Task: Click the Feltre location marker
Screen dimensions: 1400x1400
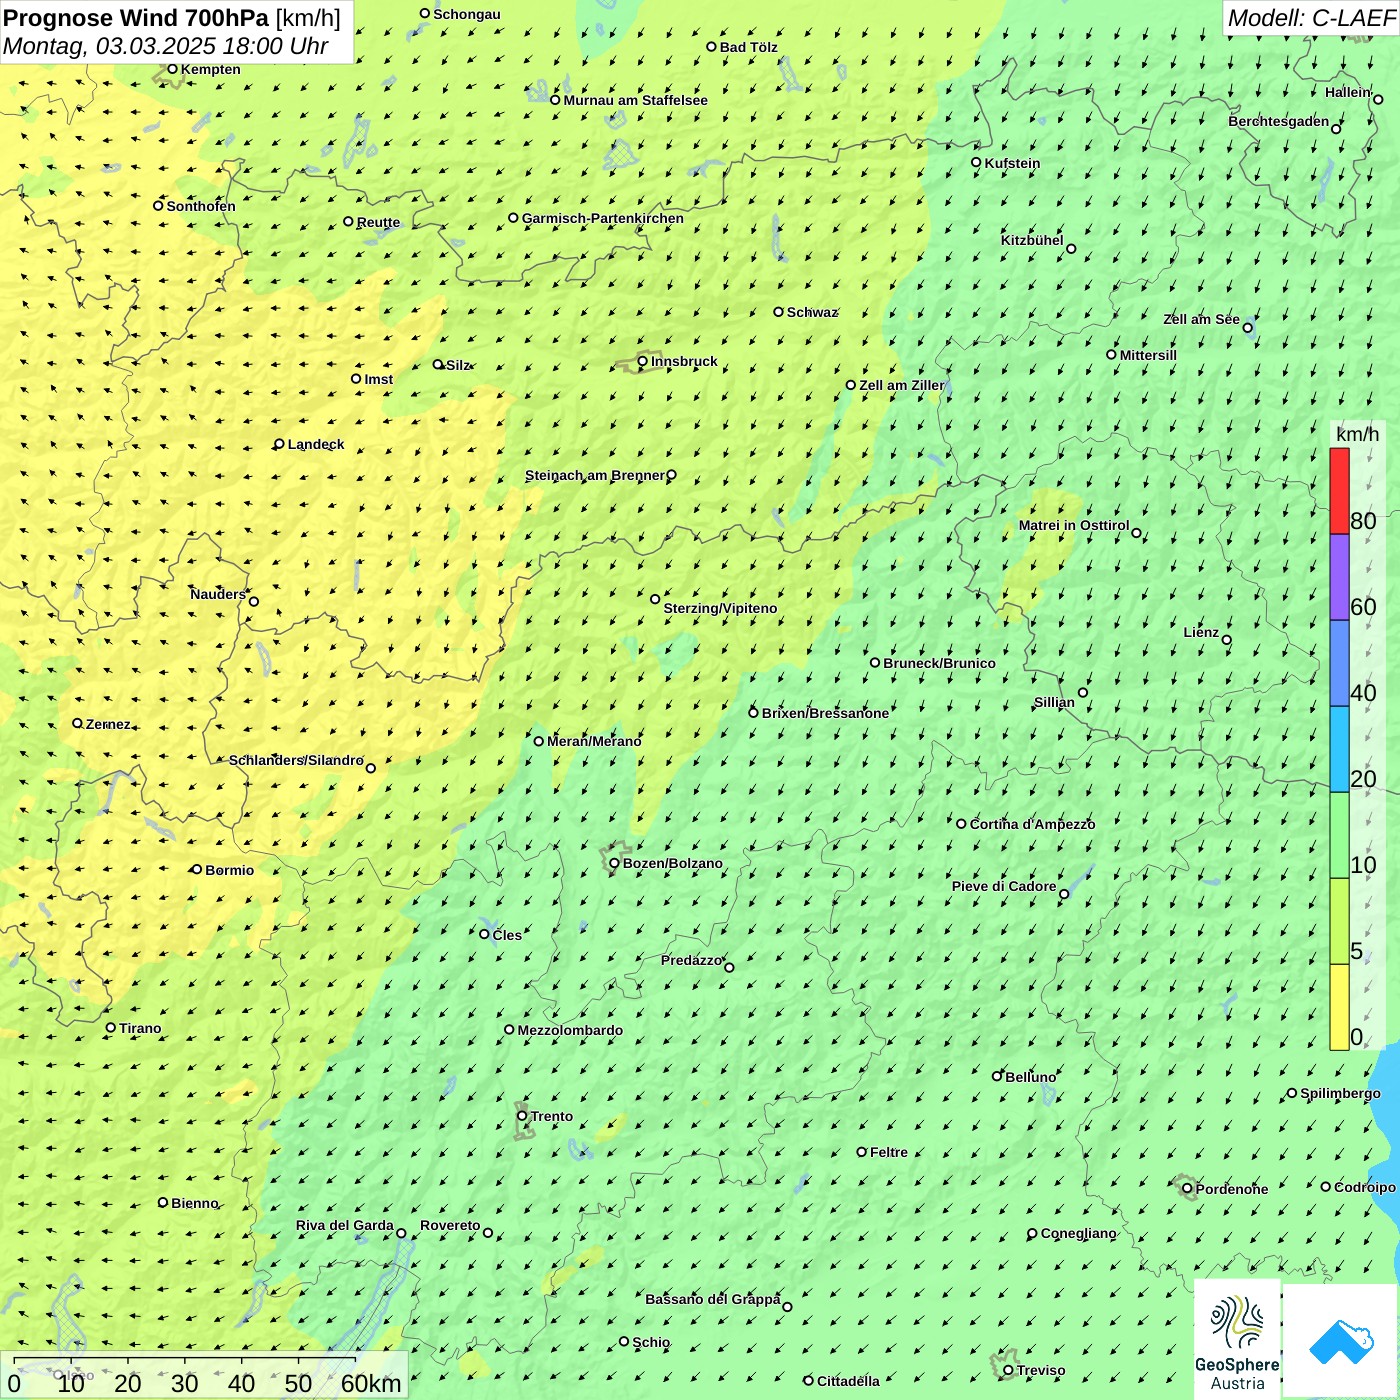Action: click(862, 1152)
